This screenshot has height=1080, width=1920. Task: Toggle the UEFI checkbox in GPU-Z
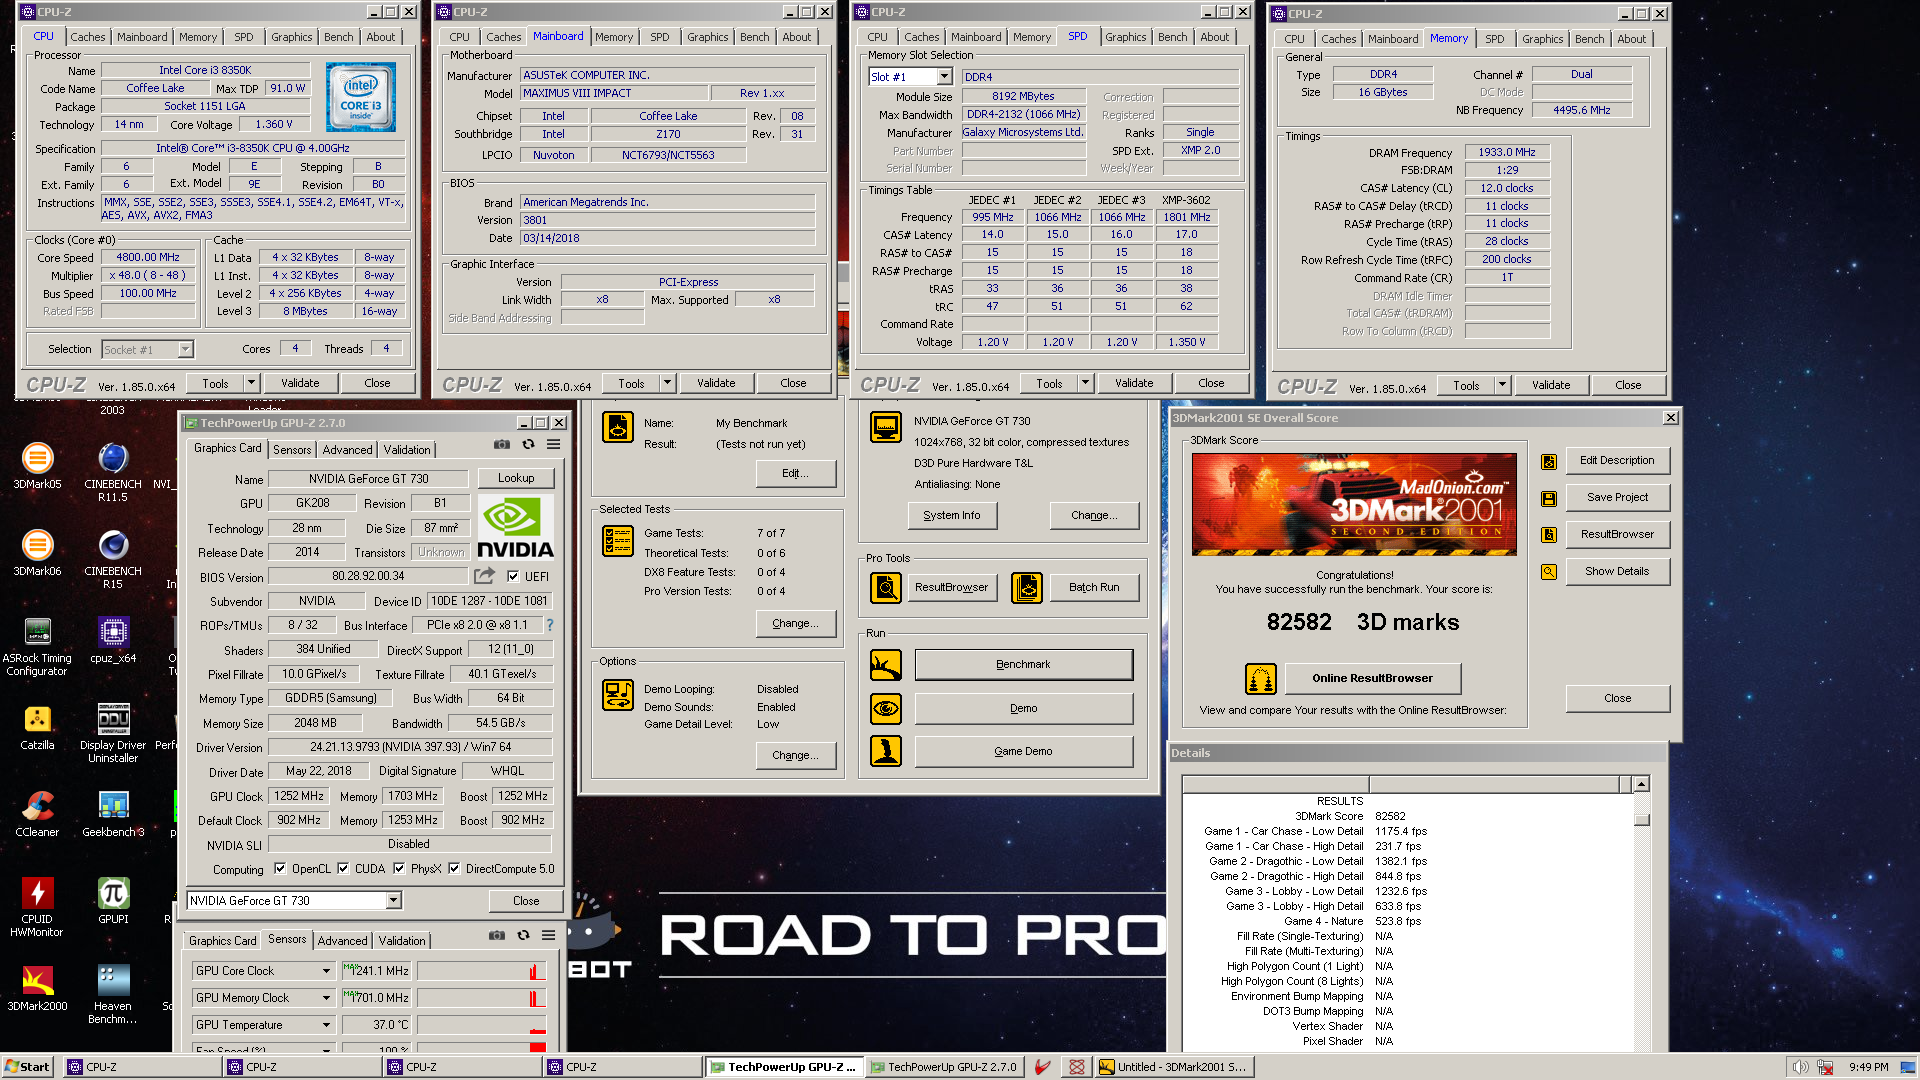pos(513,576)
